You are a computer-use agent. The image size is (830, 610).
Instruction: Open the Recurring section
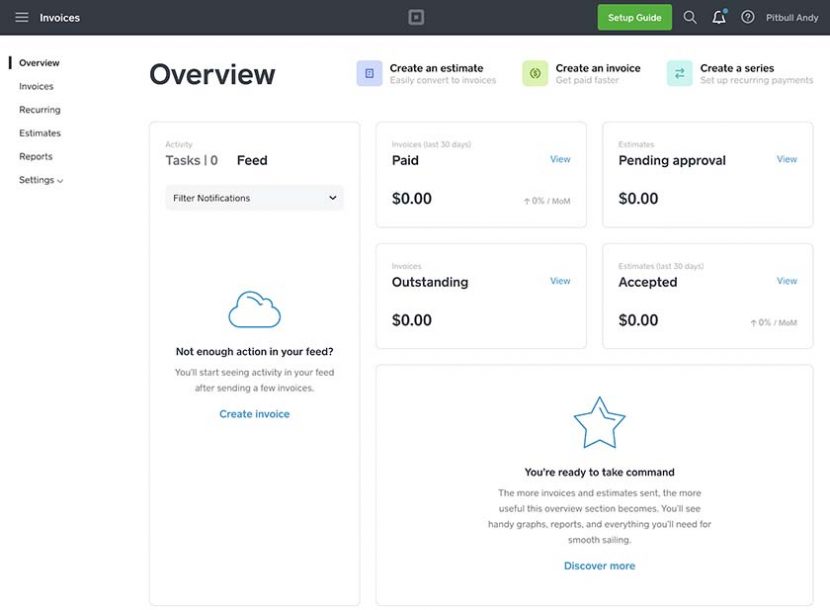(x=39, y=109)
